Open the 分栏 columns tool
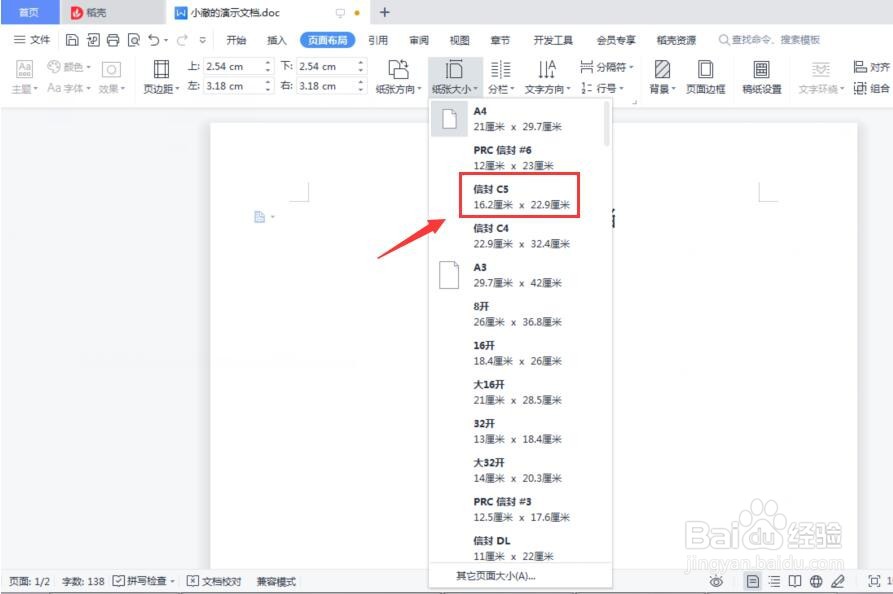Viewport: 893px width, 594px height. coord(501,77)
